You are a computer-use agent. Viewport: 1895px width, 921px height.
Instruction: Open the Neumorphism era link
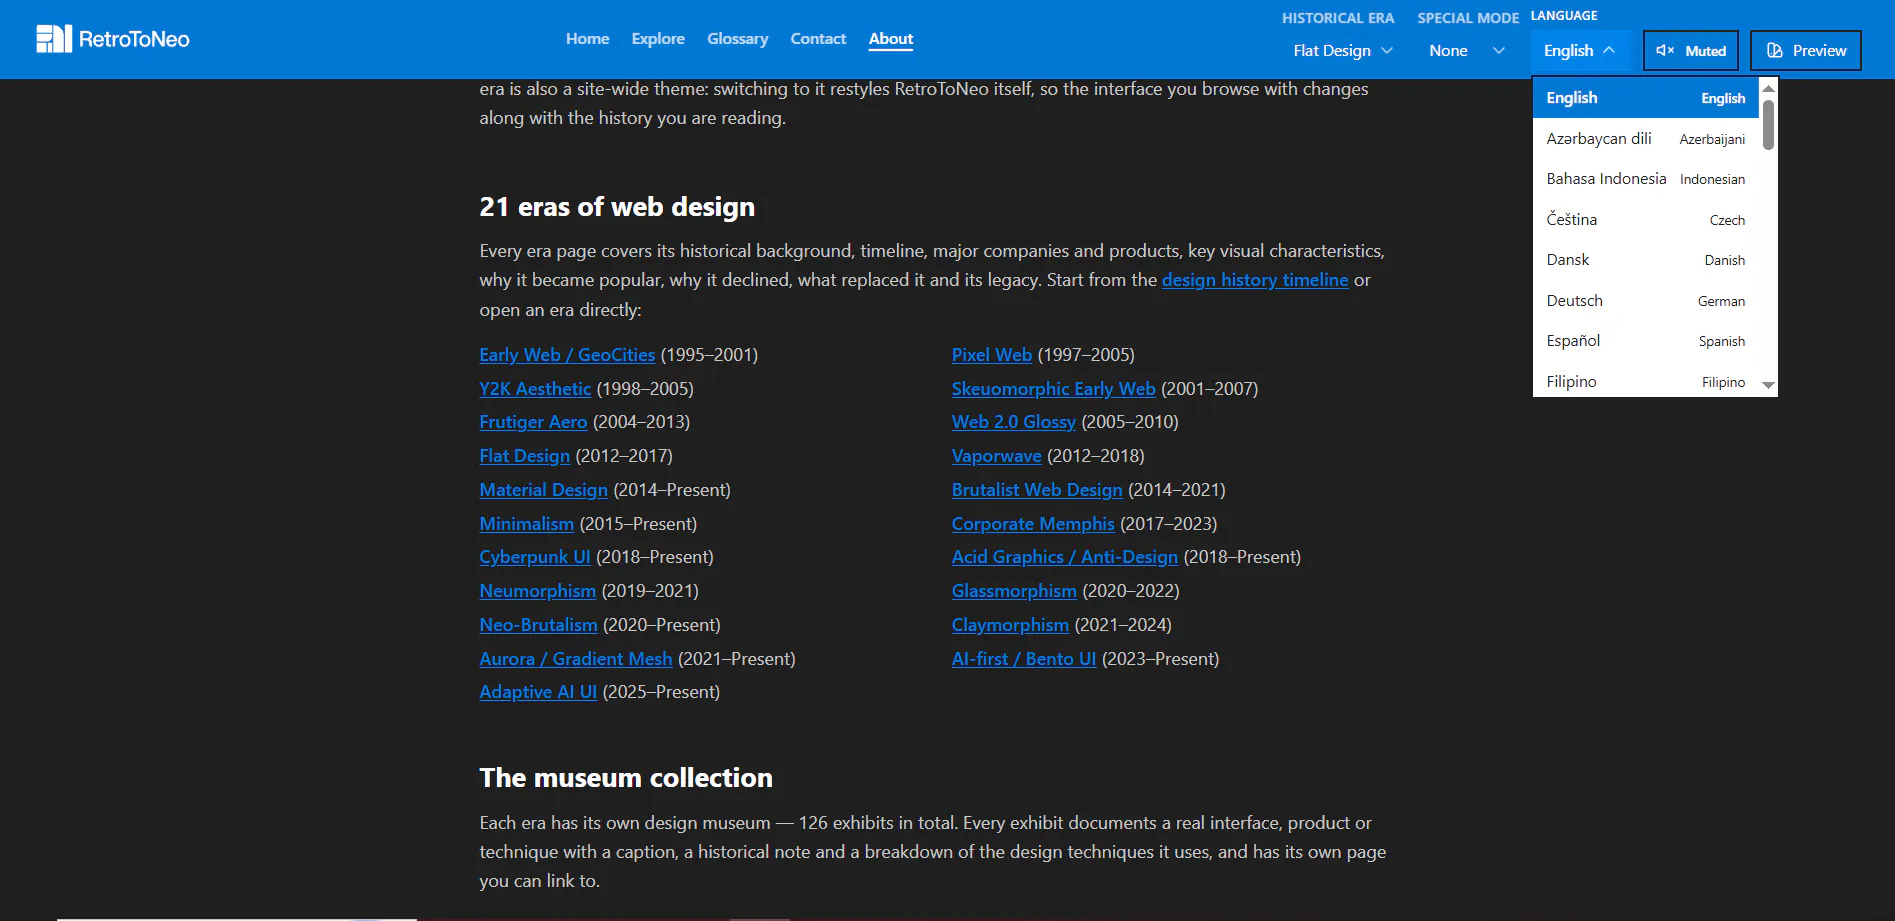click(x=537, y=591)
